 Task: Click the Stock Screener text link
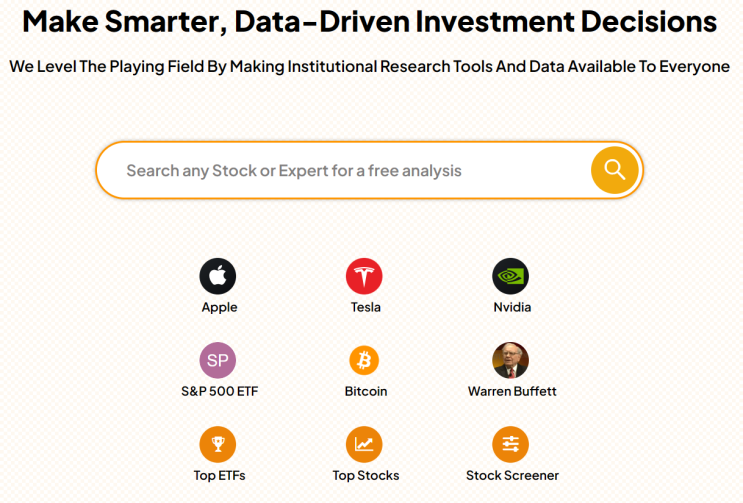512,475
